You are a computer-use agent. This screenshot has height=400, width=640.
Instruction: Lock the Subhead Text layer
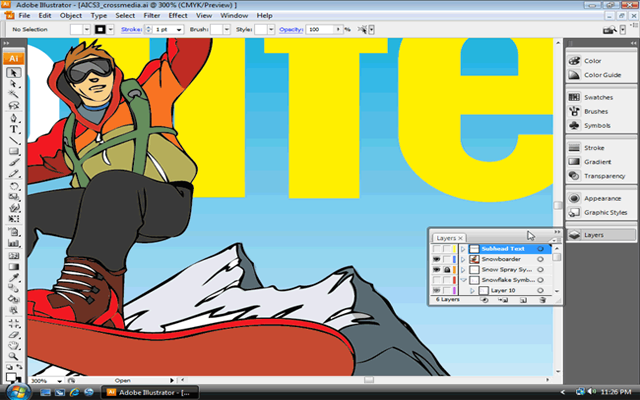[447, 249]
